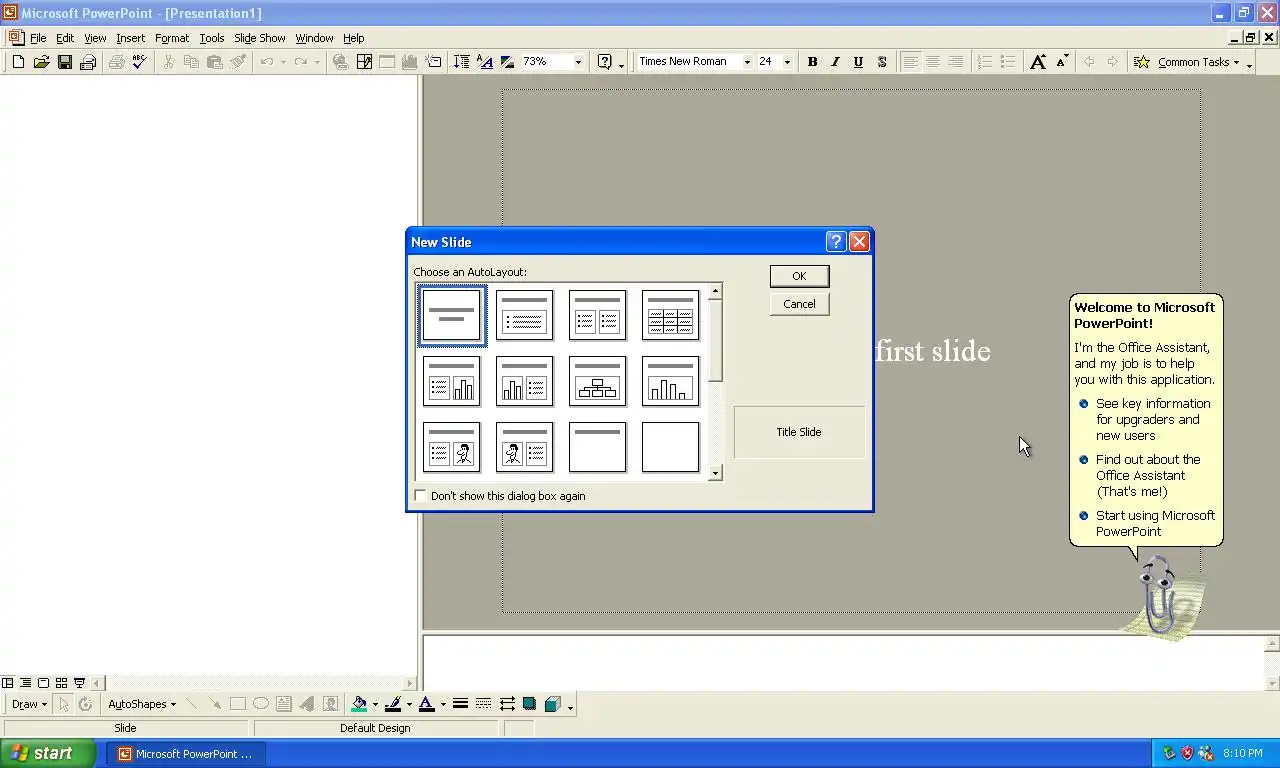Open the Tools menu
The width and height of the screenshot is (1280, 768).
click(212, 38)
